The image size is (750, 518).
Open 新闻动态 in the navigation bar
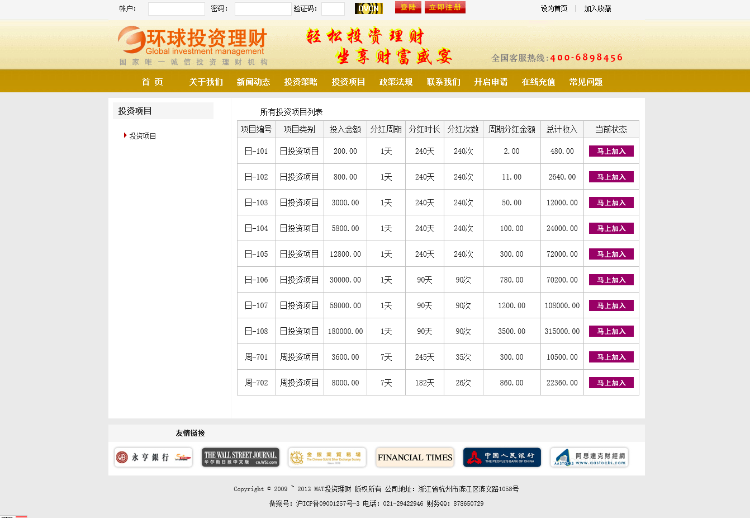[253, 82]
